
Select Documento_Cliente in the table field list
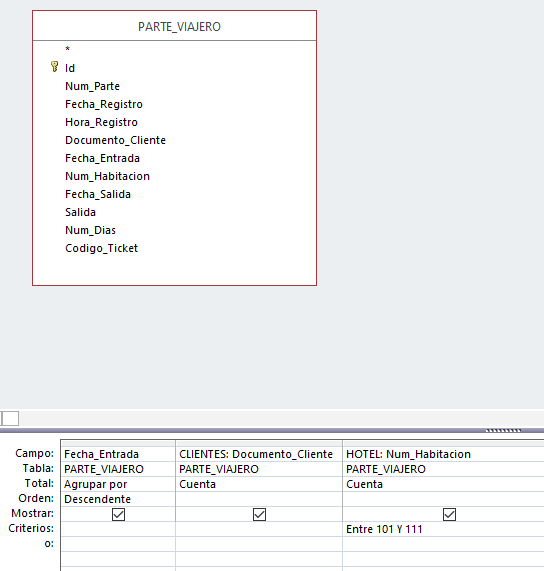point(115,140)
